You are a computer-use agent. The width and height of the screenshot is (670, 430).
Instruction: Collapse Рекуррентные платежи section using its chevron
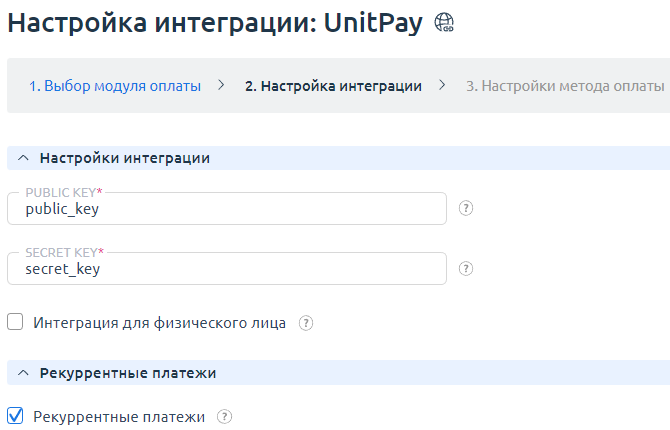point(23,373)
